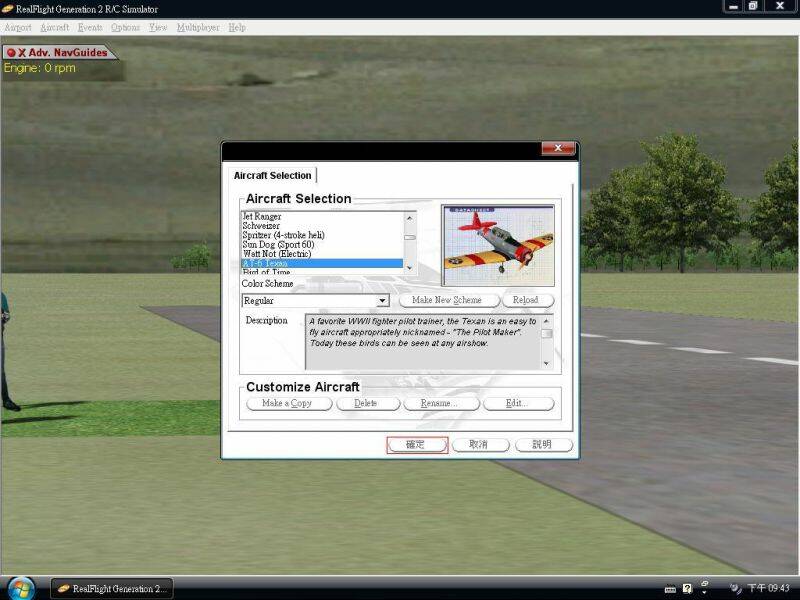Click the Make a Copy button
The width and height of the screenshot is (800, 600).
289,404
